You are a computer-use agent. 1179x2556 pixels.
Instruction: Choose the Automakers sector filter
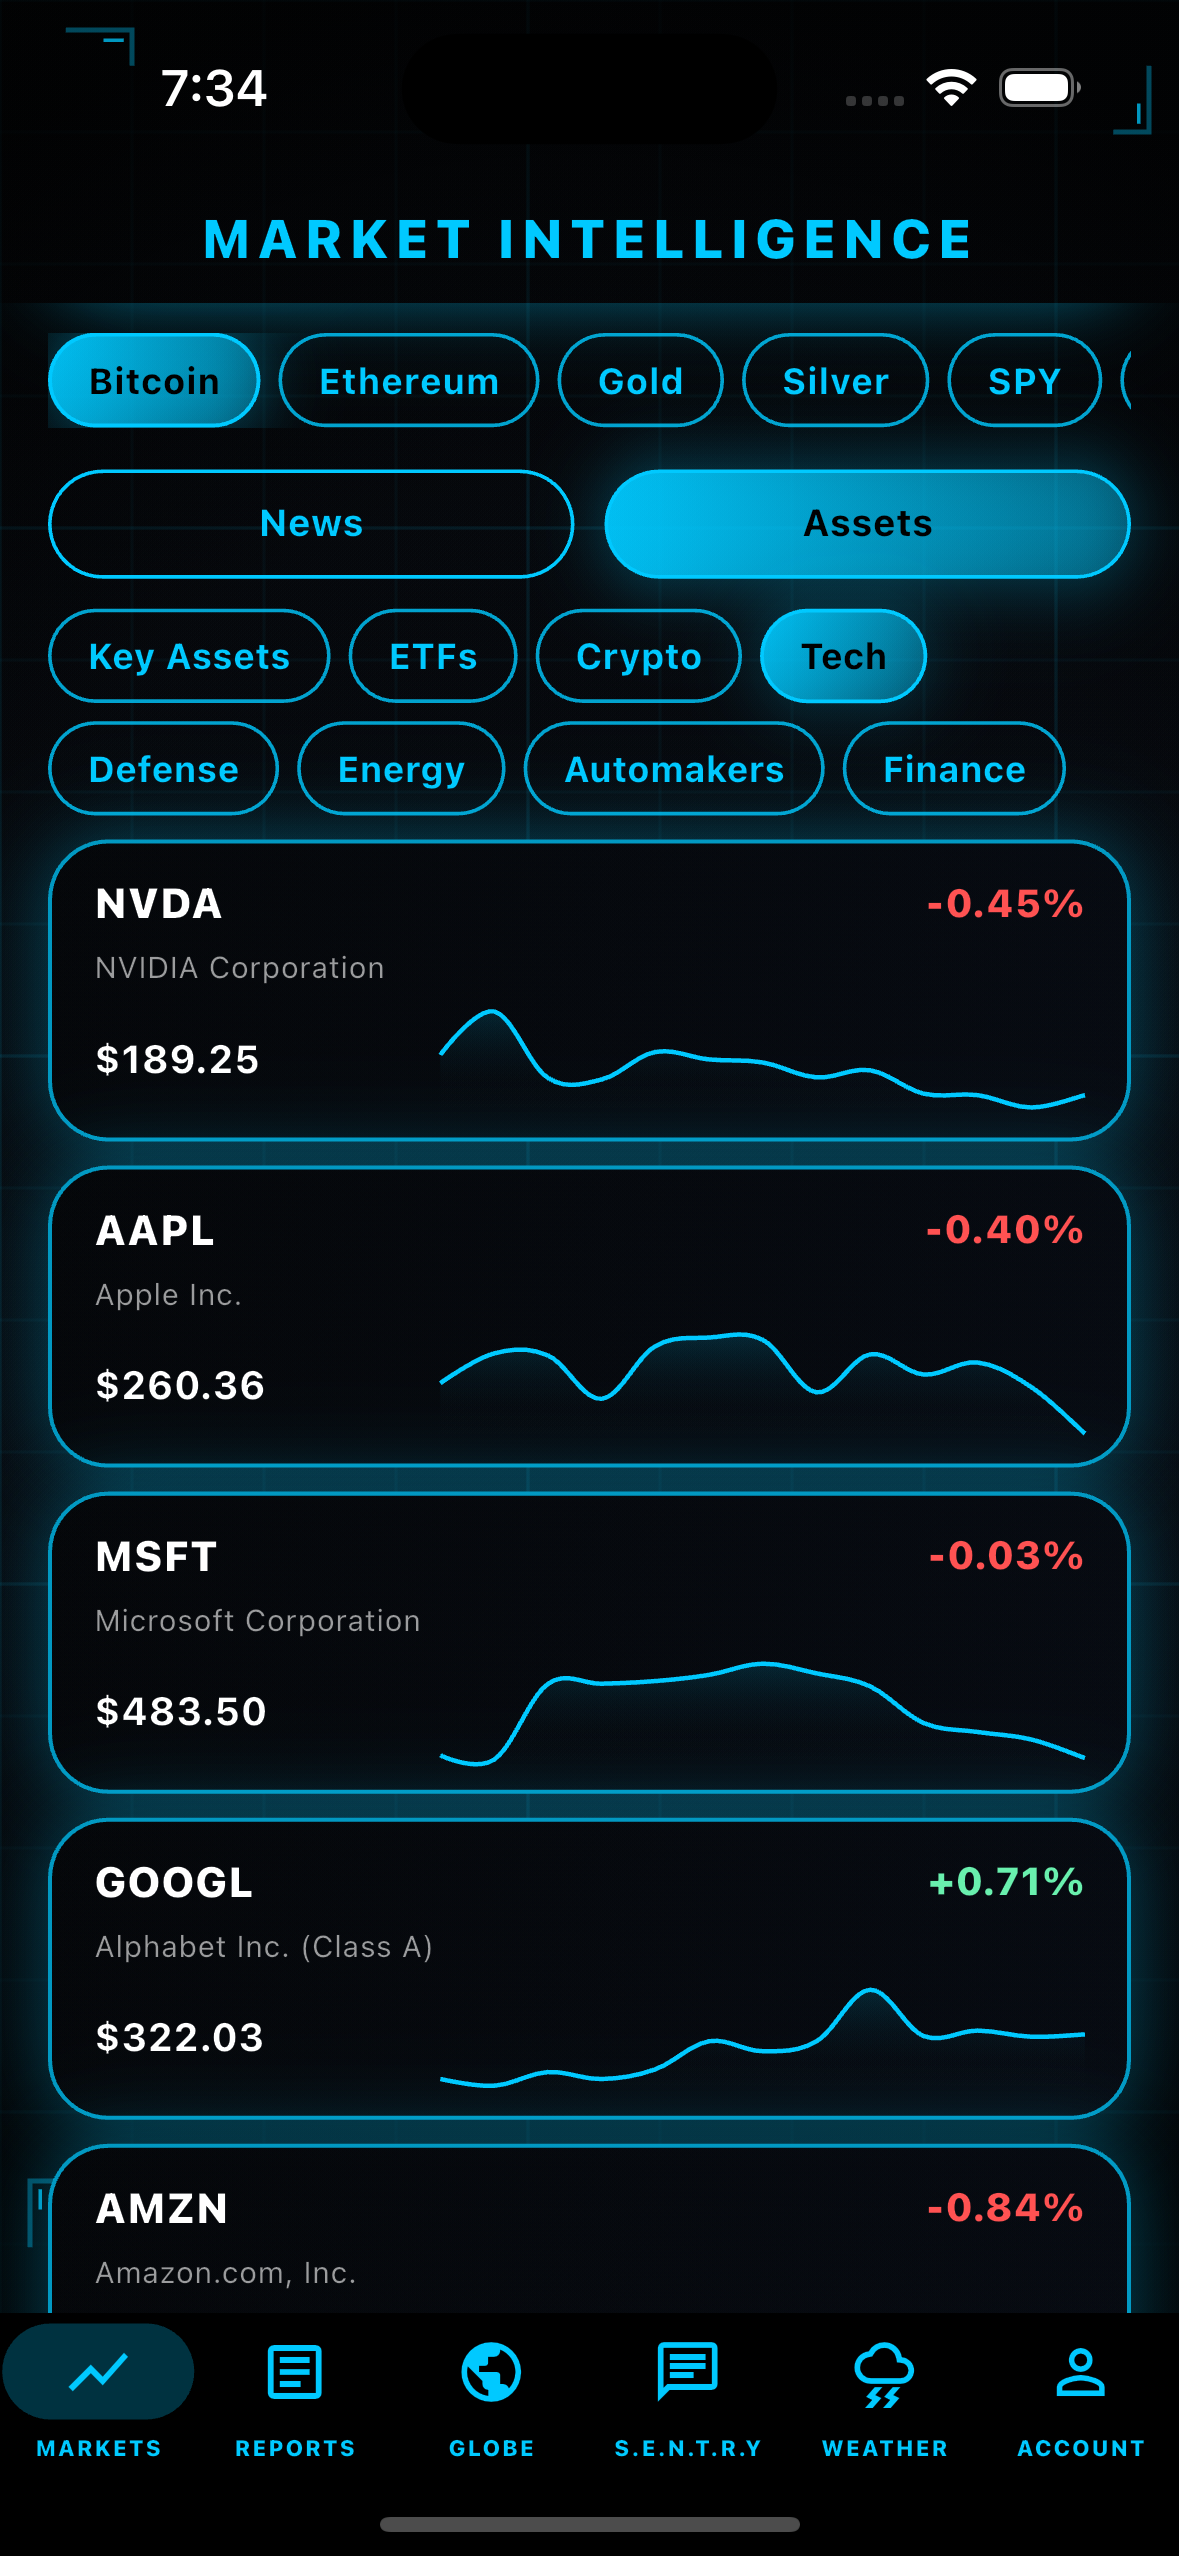tap(674, 769)
